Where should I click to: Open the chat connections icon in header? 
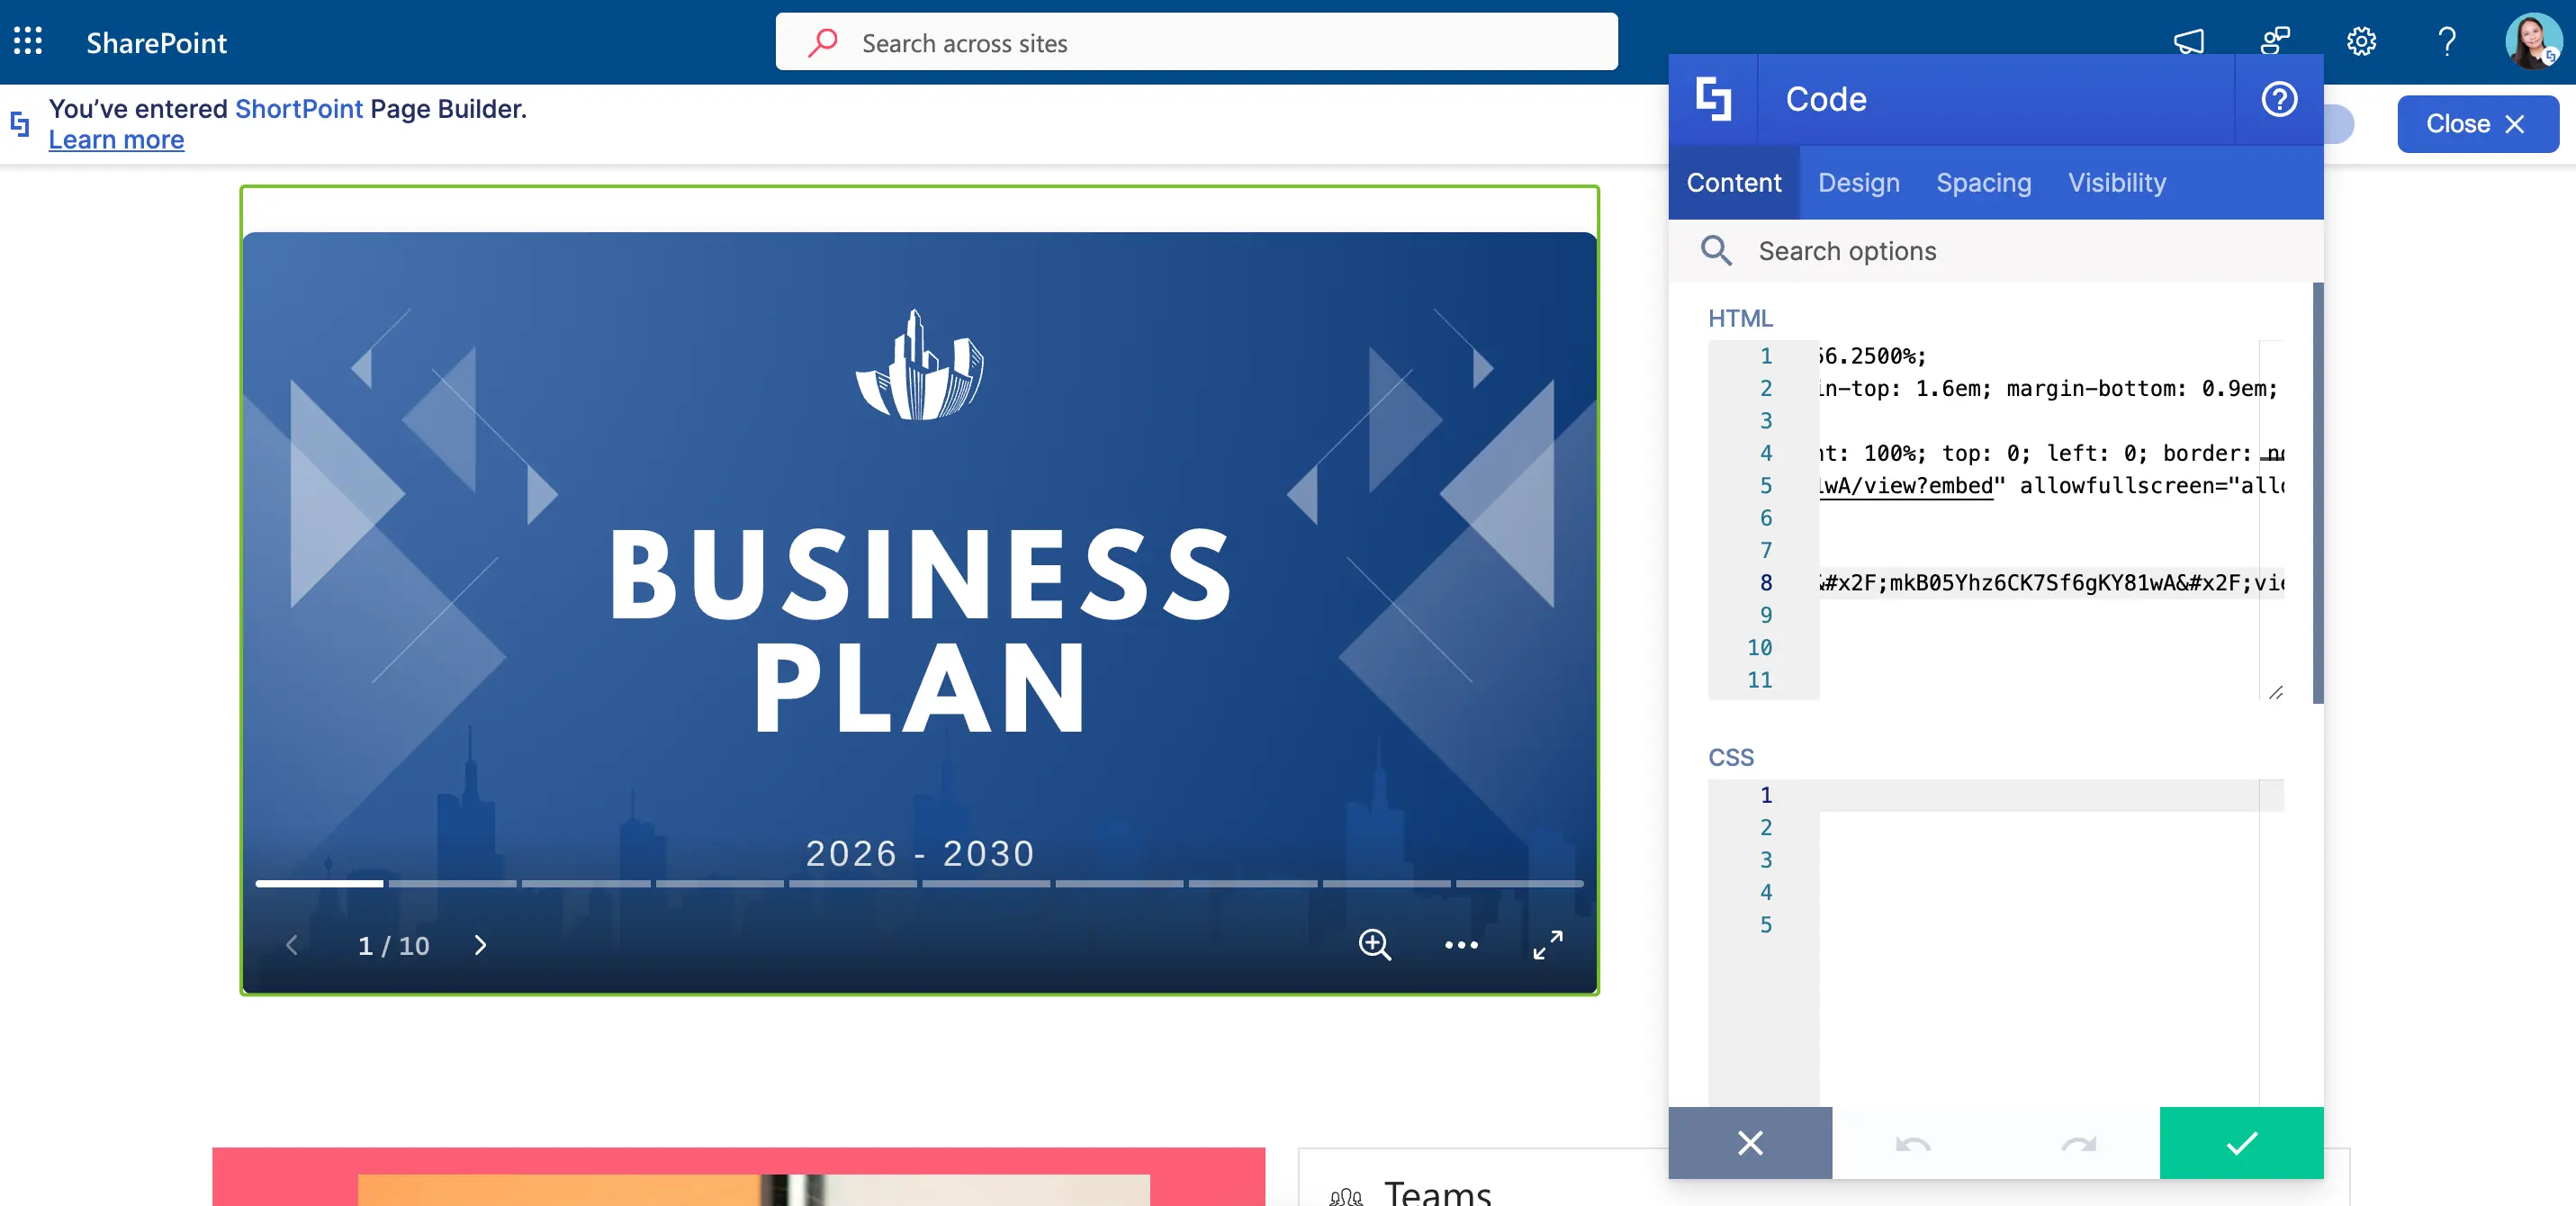click(2275, 42)
